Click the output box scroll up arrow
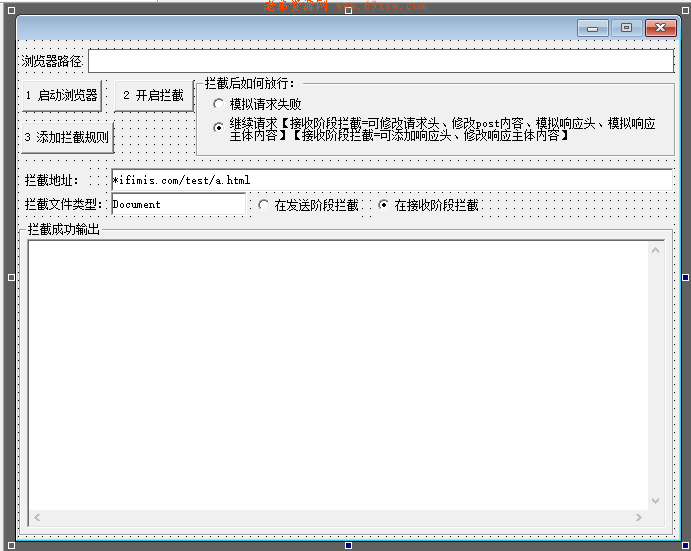691x551 pixels. pos(656,250)
